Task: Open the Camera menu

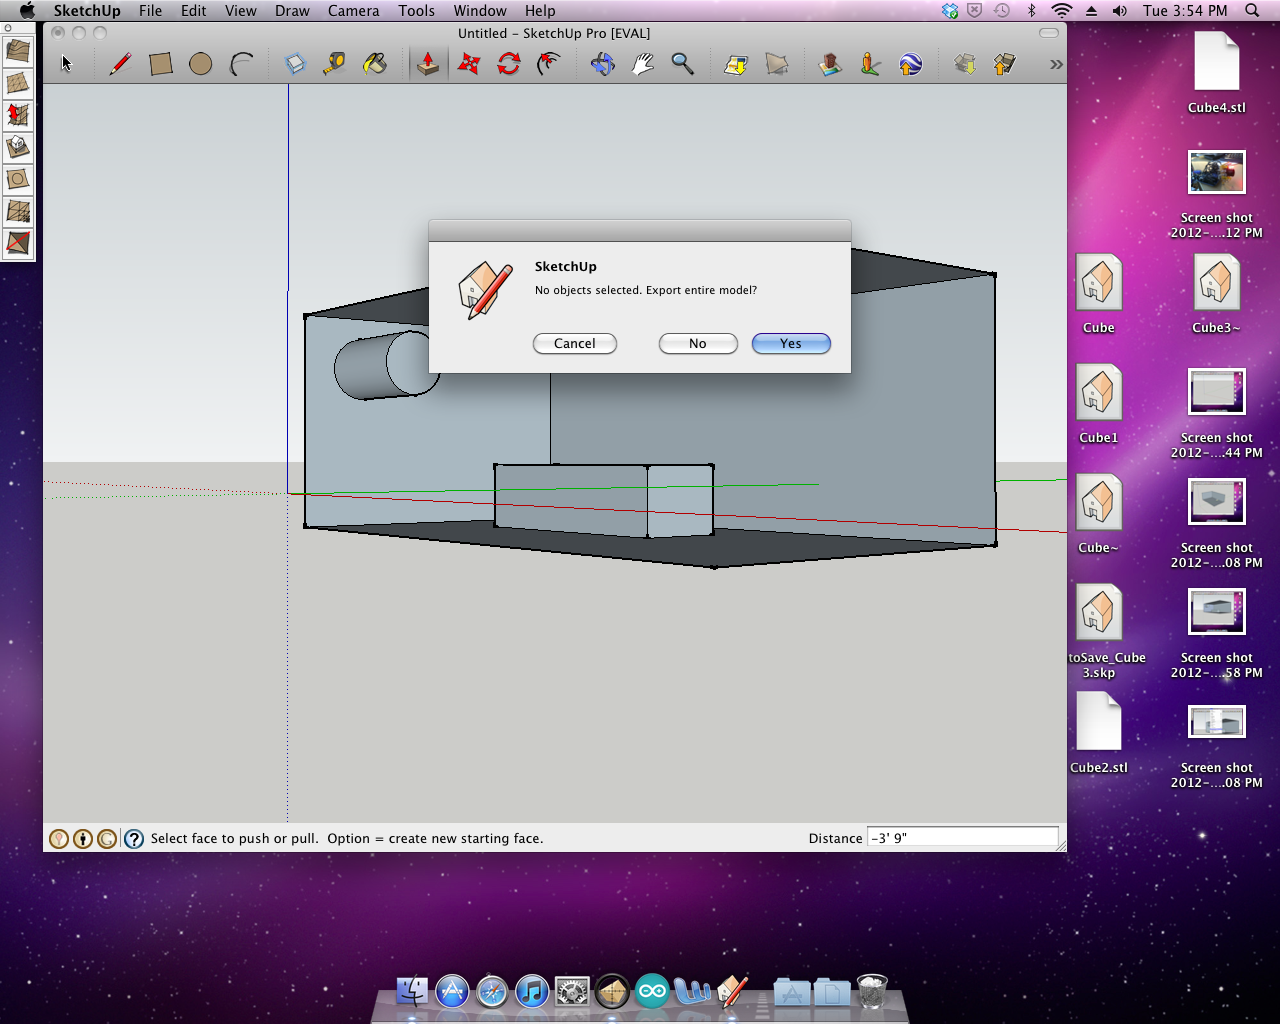Action: 353,11
